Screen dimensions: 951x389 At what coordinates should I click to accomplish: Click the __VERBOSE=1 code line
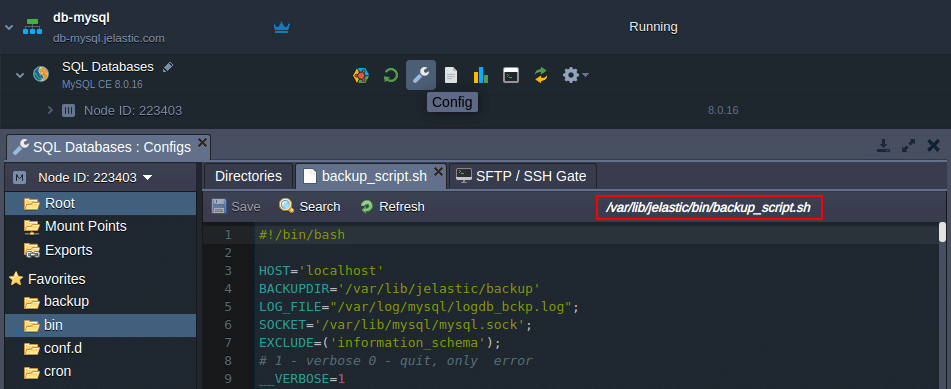click(x=301, y=379)
